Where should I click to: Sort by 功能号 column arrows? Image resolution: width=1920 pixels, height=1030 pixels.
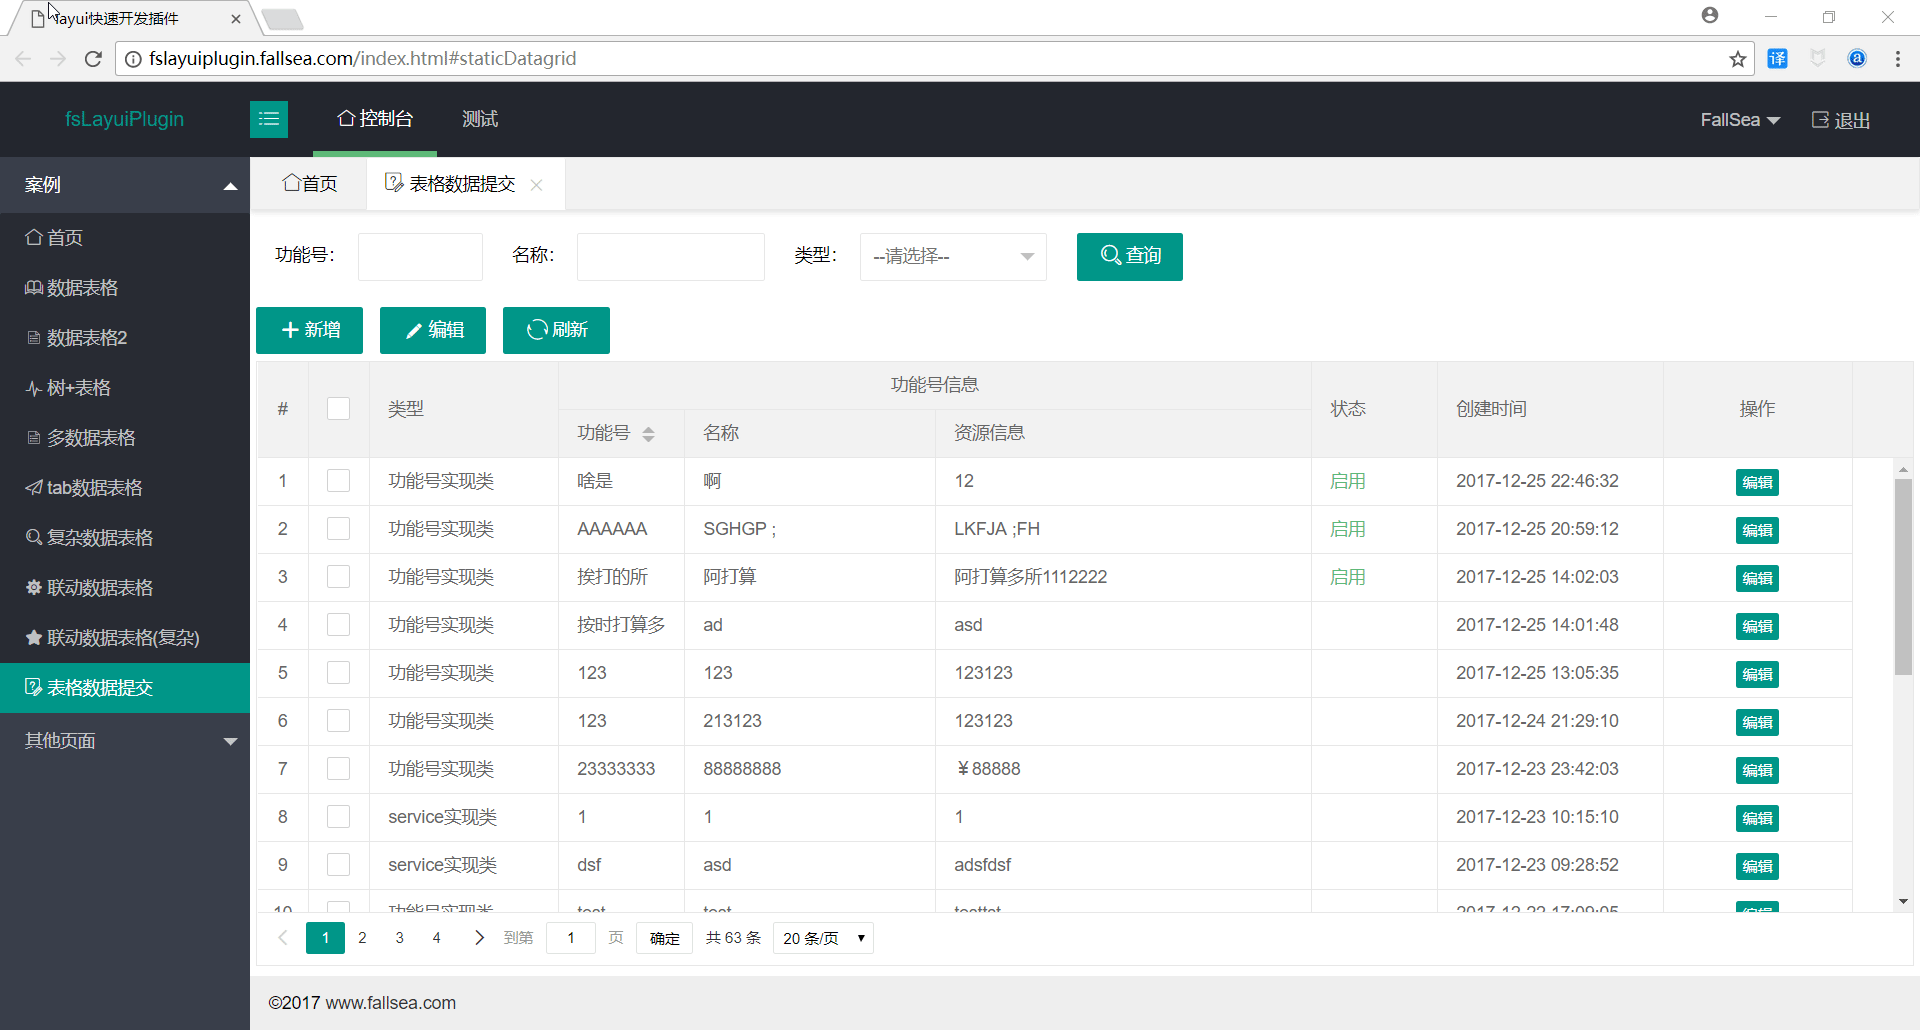(x=648, y=434)
